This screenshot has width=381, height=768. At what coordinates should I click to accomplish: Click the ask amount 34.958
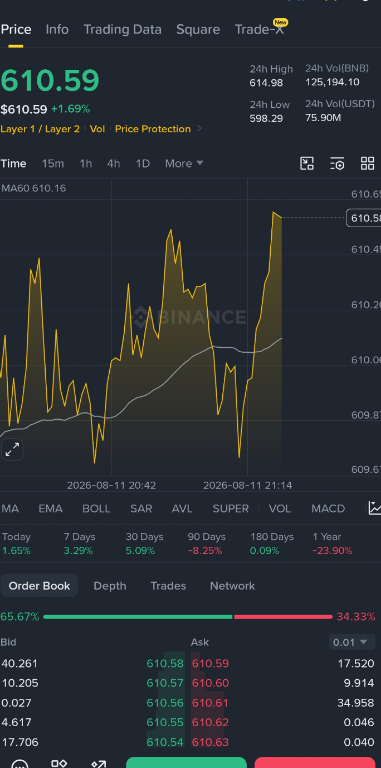tap(356, 703)
